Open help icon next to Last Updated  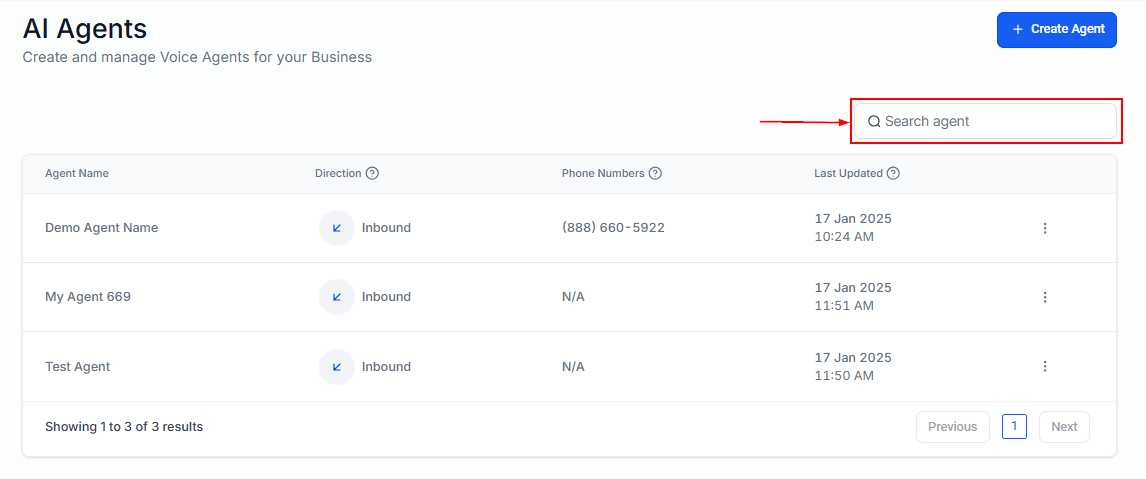[893, 173]
